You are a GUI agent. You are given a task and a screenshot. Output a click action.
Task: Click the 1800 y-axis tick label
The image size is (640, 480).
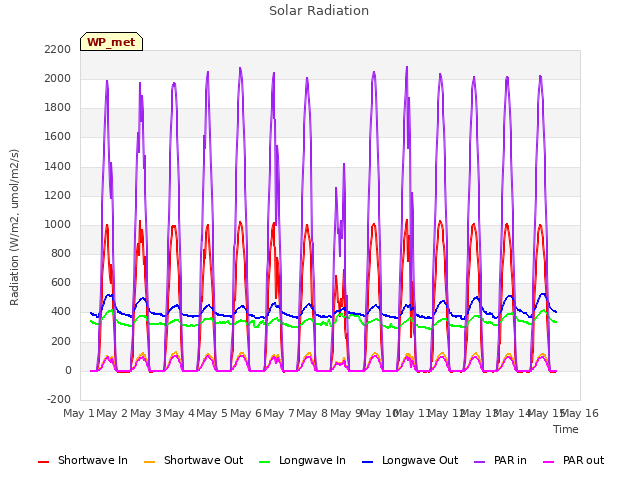pos(58,108)
